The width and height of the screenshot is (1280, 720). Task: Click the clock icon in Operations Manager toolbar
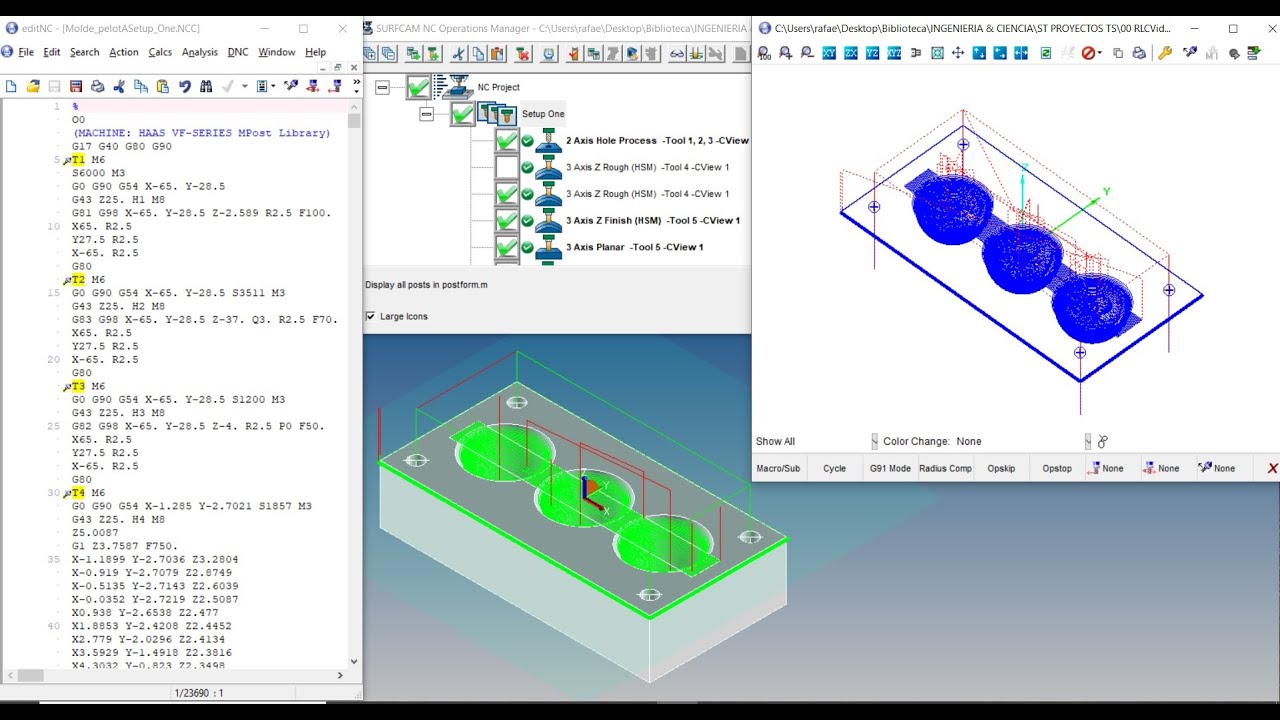549,54
